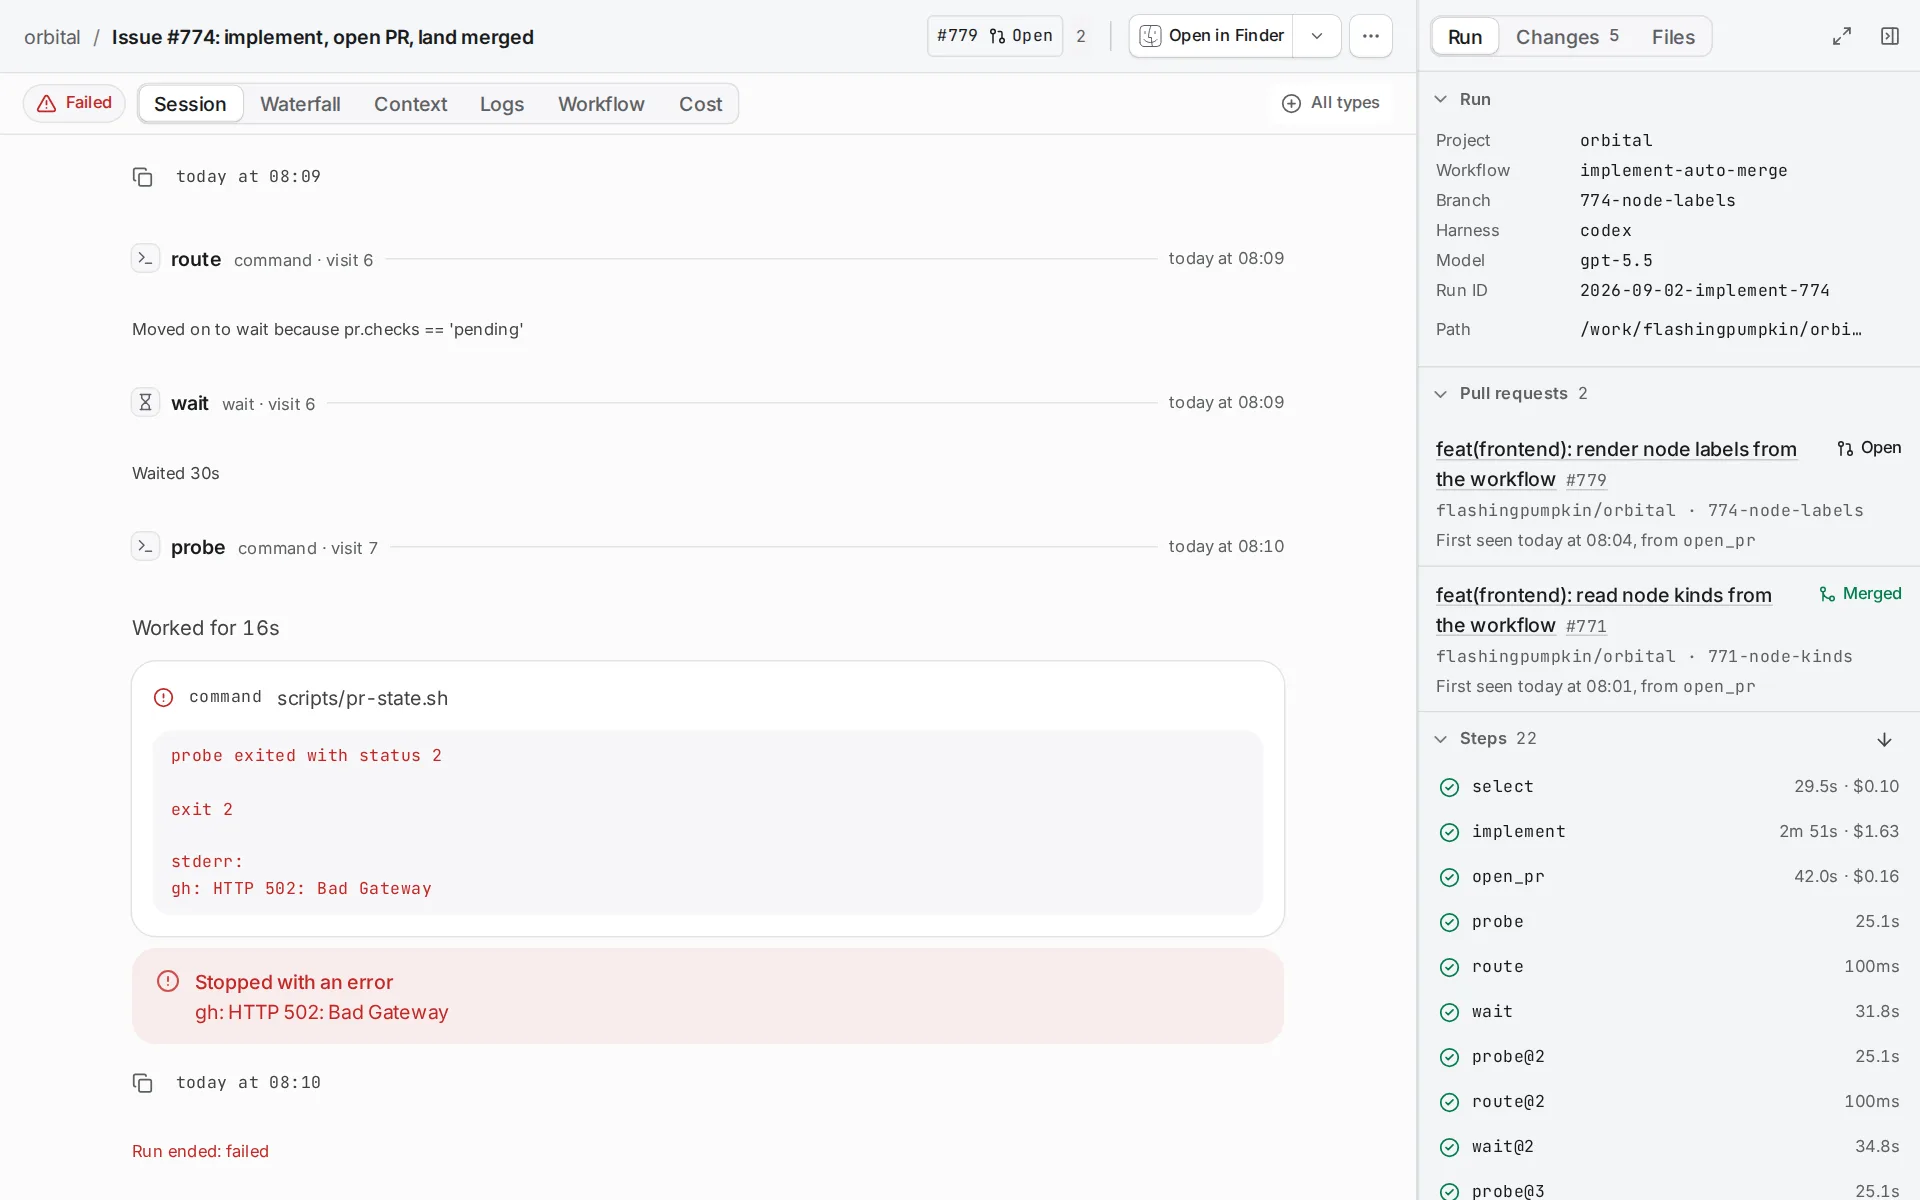This screenshot has width=1920, height=1200.
Task: Collapse the Pull requests section
Action: pyautogui.click(x=1440, y=394)
